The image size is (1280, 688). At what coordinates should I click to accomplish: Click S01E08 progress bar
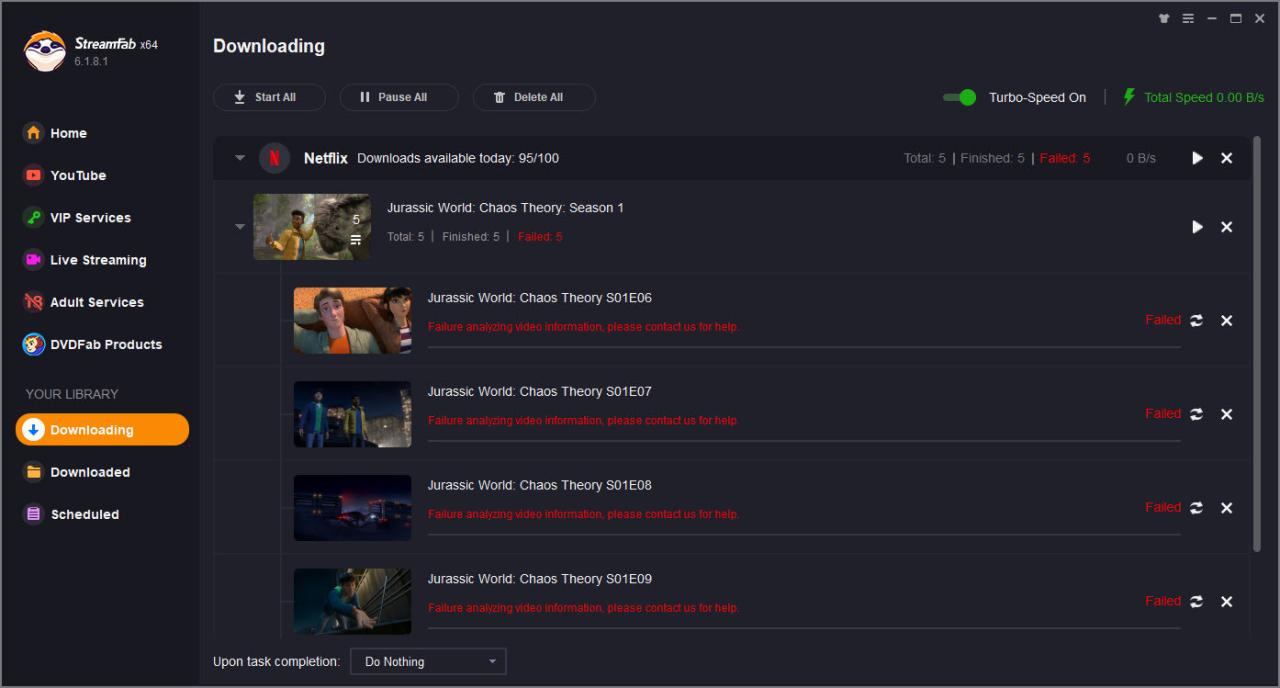[x=804, y=535]
